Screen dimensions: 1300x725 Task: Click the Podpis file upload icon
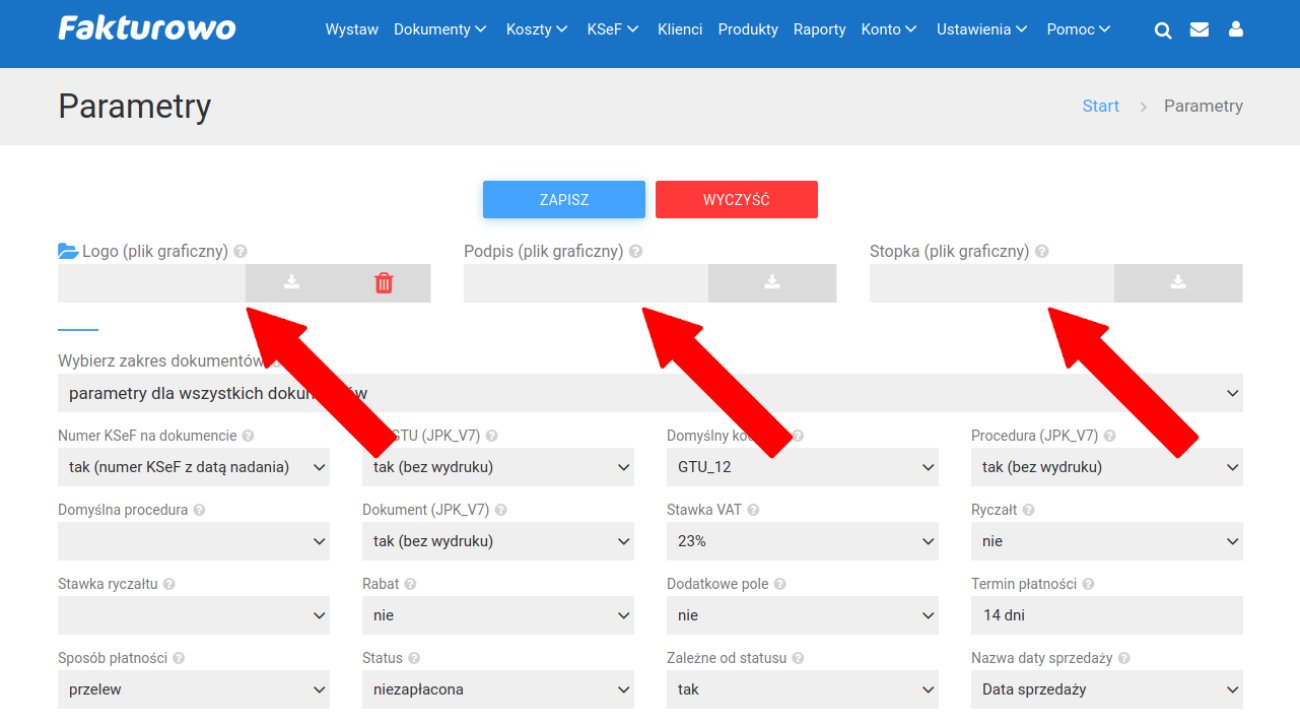click(x=772, y=283)
